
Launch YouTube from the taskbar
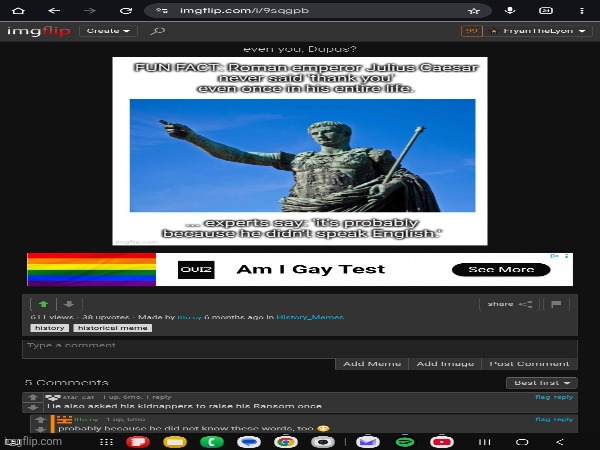point(442,442)
